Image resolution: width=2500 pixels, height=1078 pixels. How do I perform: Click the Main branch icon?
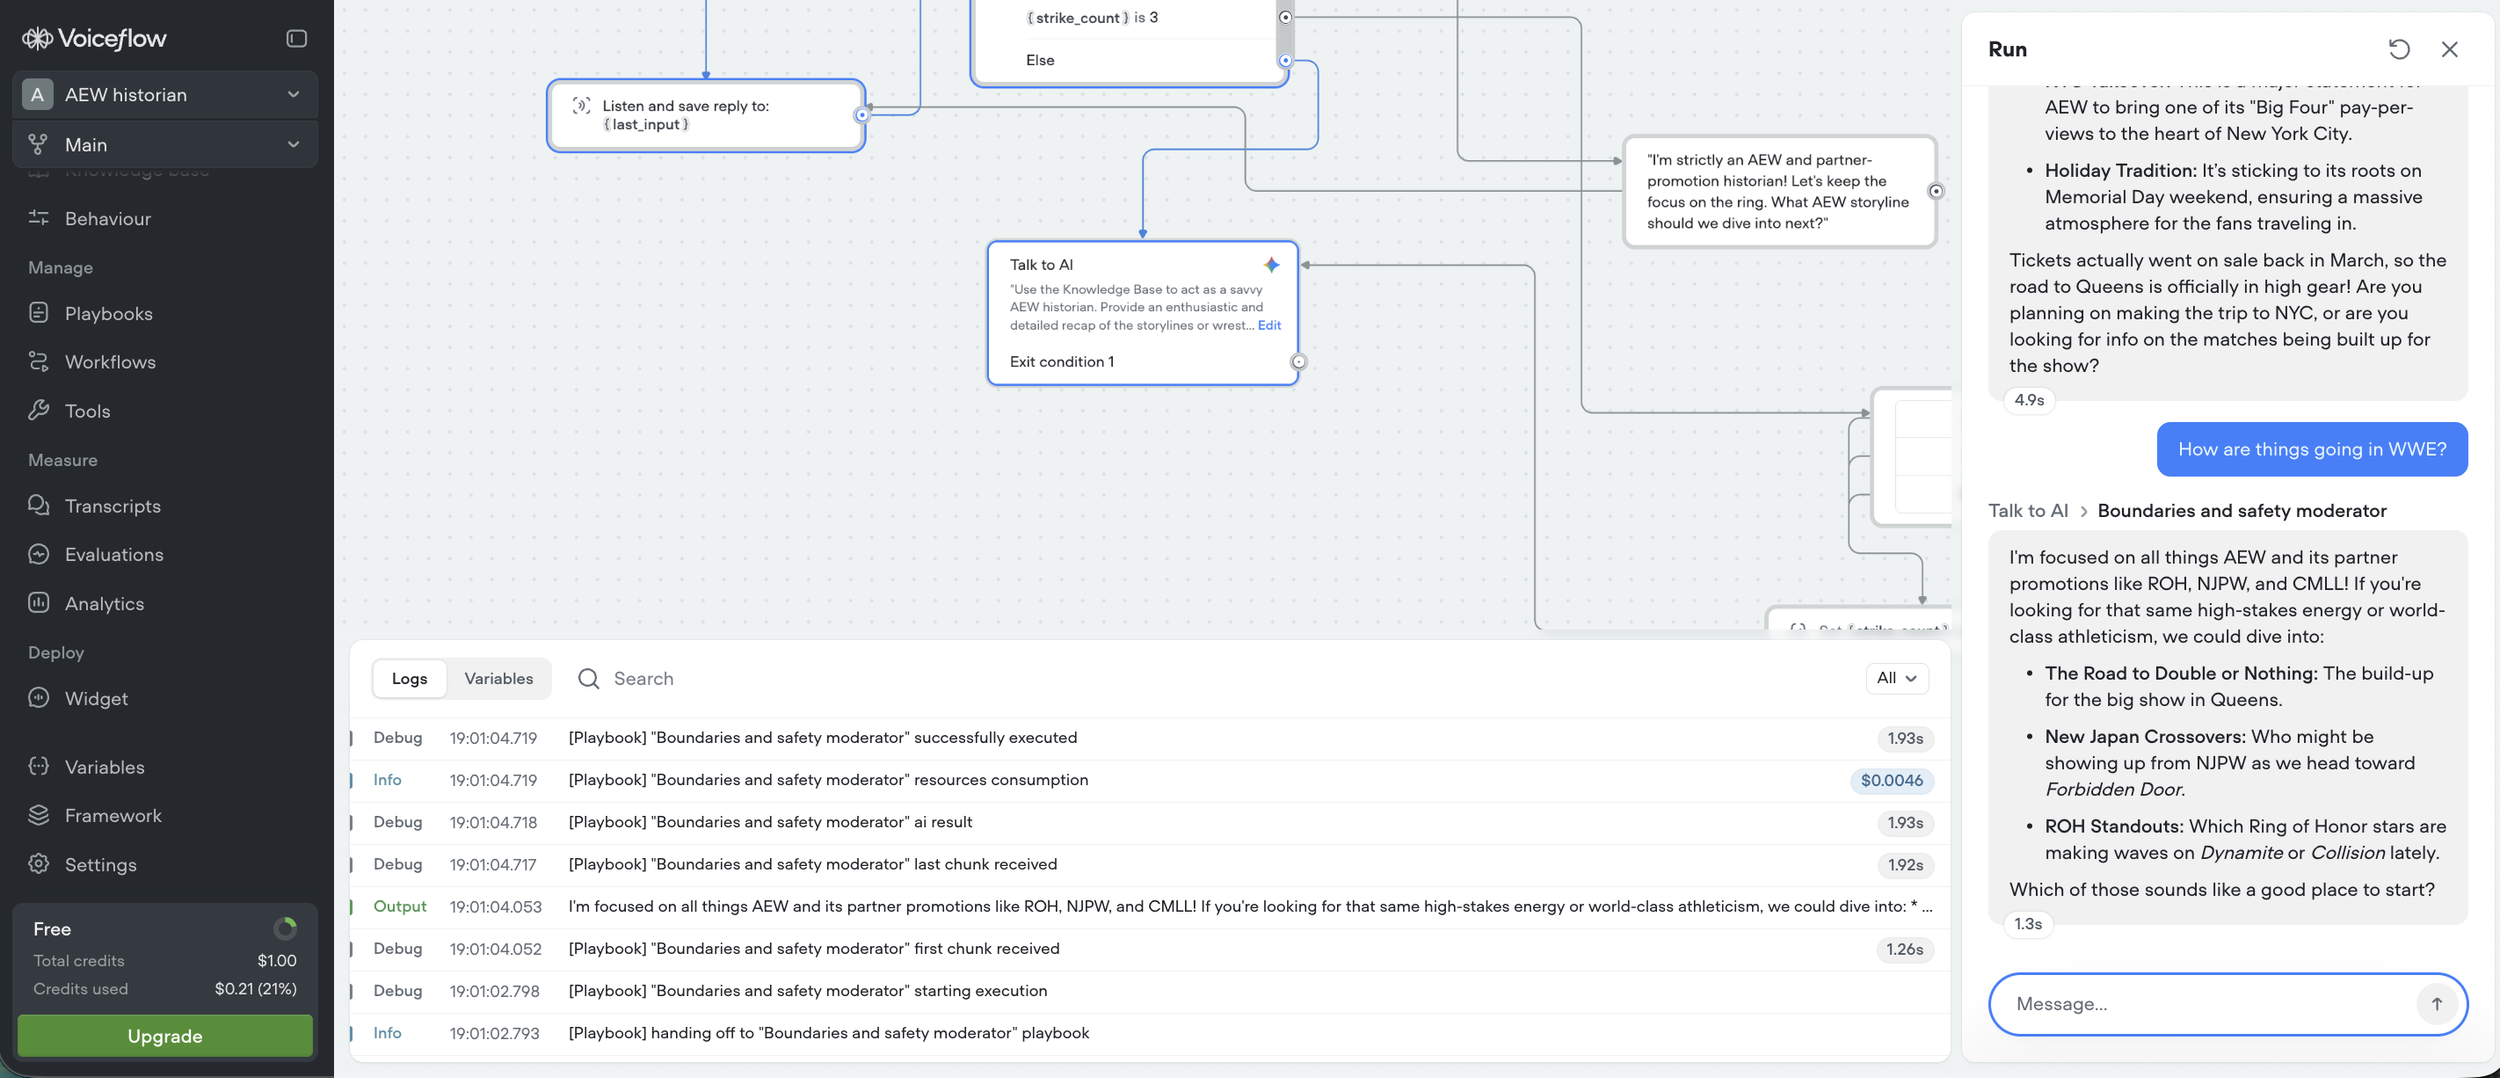38,144
